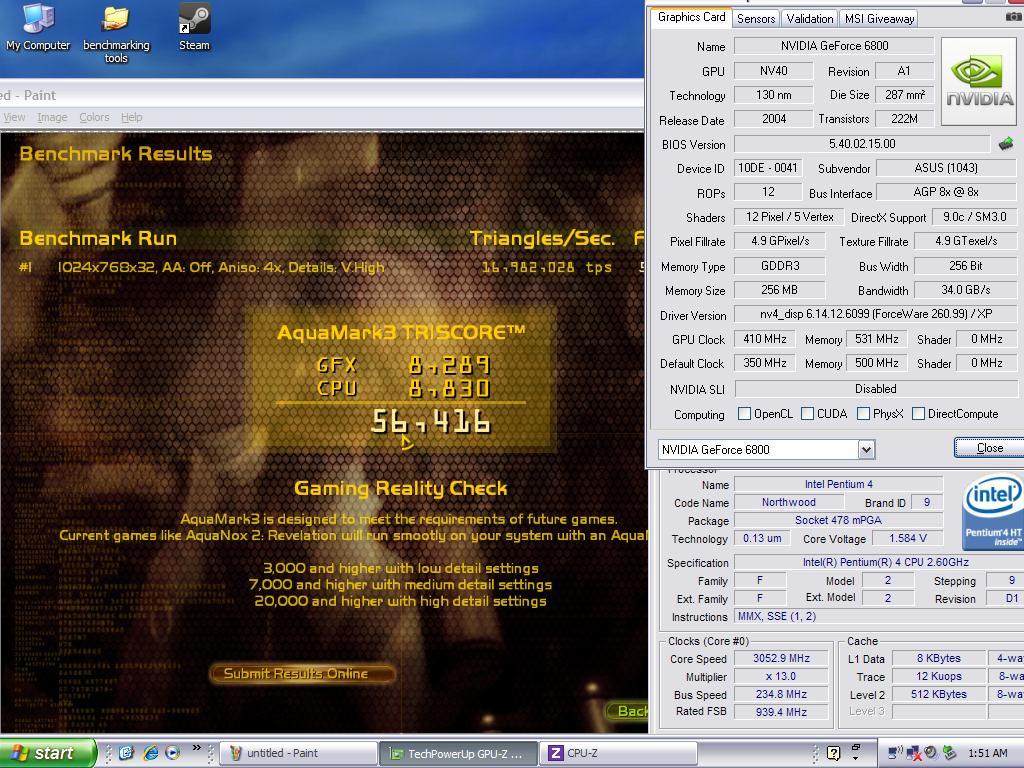Click the BIOS save chip icon in GPU-Z
The width and height of the screenshot is (1024, 768).
click(1006, 143)
